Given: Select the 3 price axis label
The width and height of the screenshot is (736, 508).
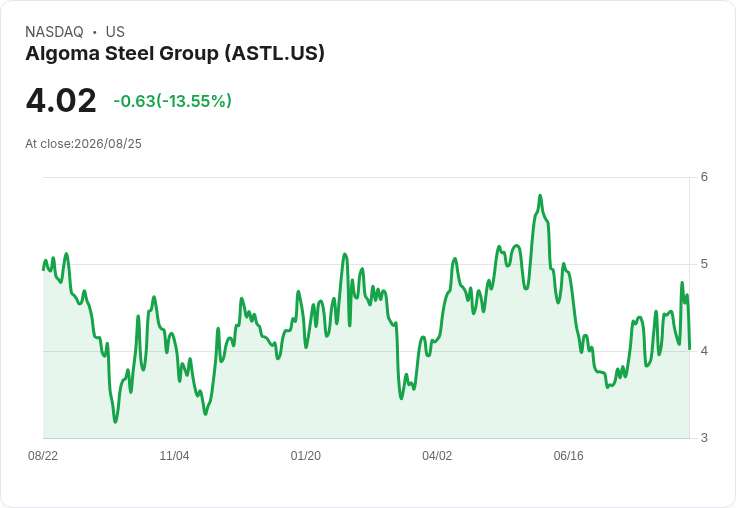Looking at the screenshot, I should click(x=704, y=438).
